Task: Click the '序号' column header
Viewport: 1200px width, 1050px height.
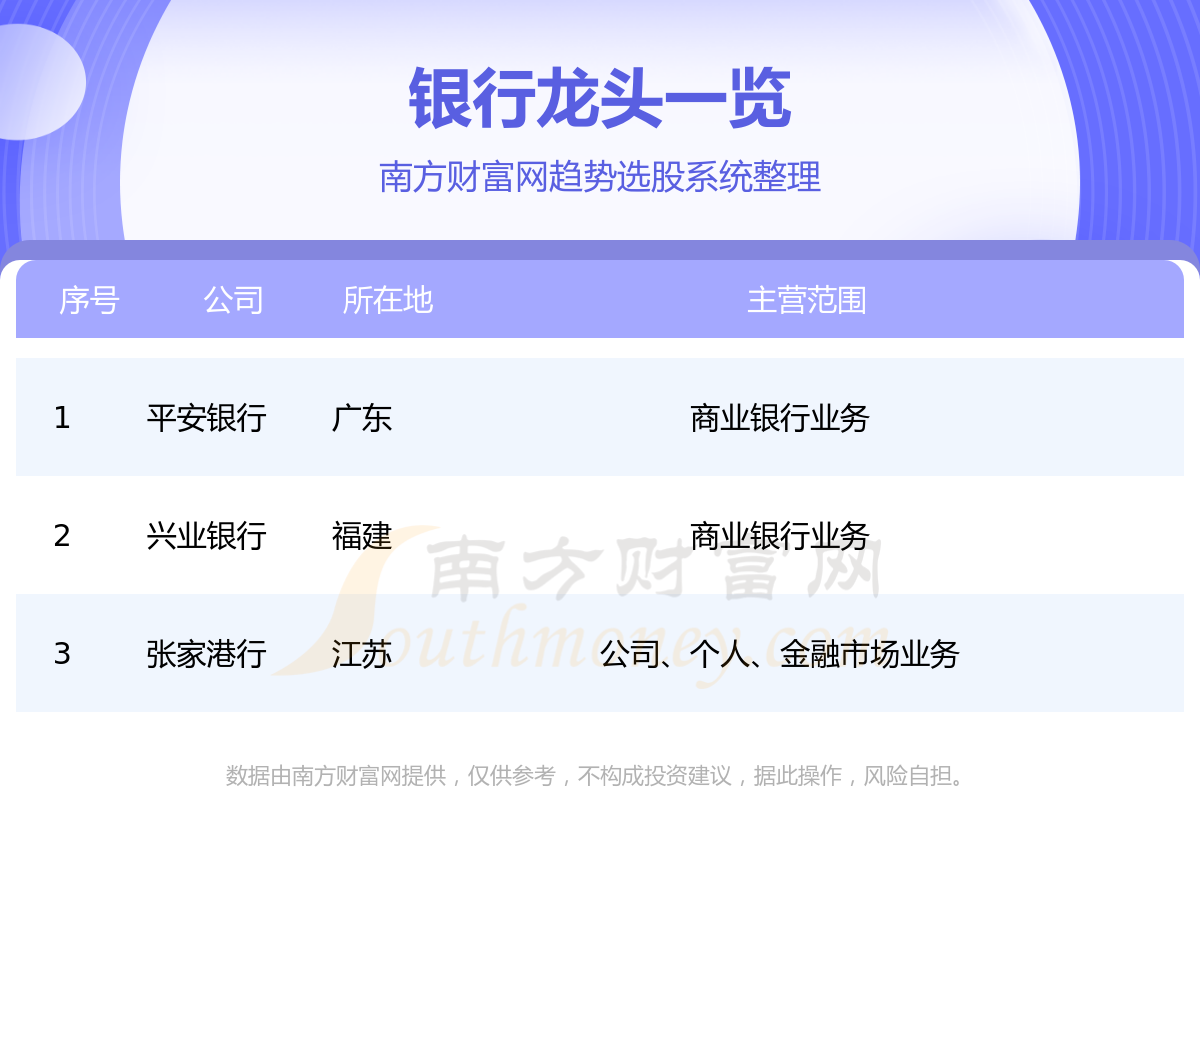Action: coord(89,300)
